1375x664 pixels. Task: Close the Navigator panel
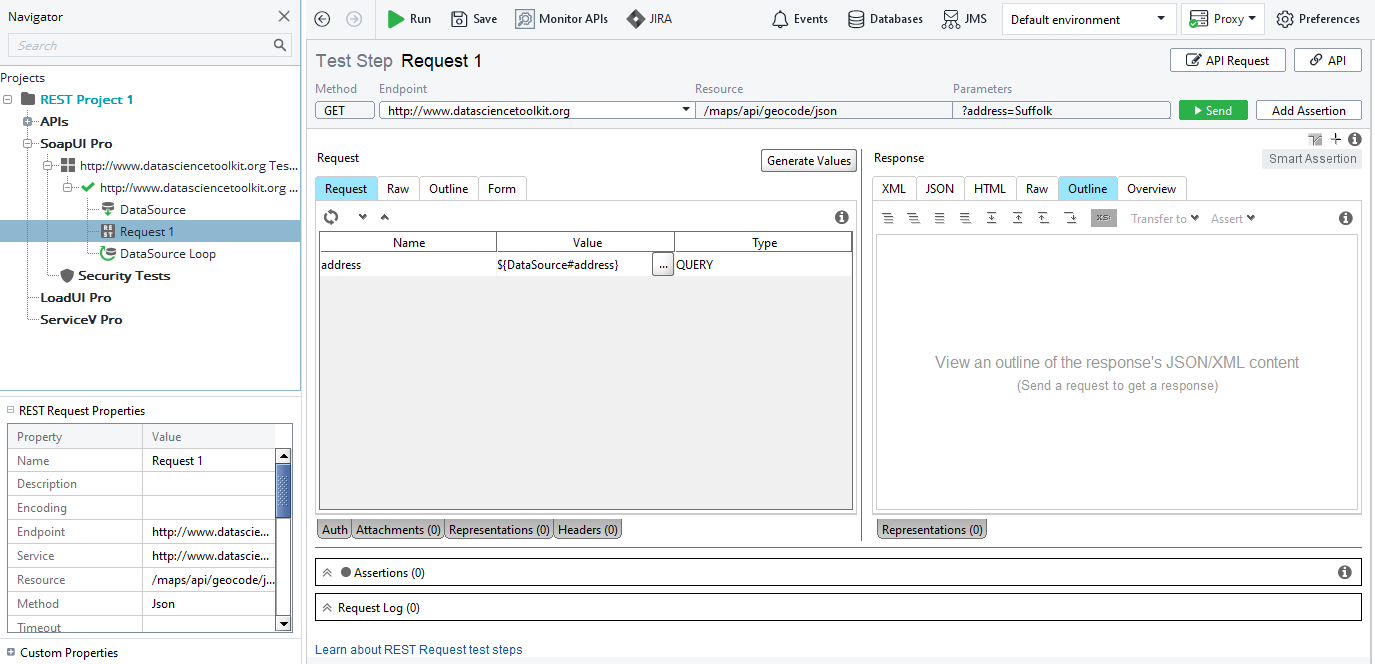284,16
